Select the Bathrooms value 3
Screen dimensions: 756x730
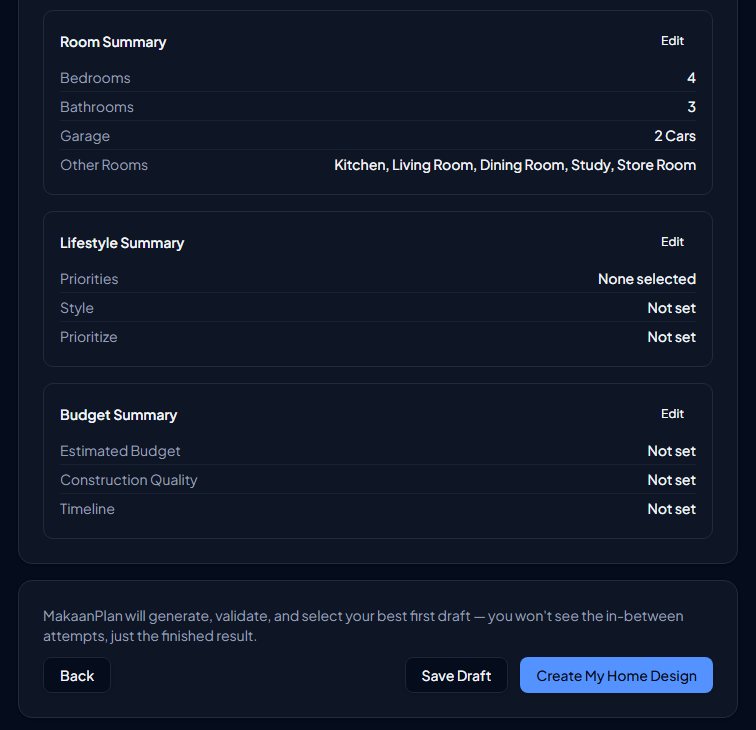[x=691, y=107]
